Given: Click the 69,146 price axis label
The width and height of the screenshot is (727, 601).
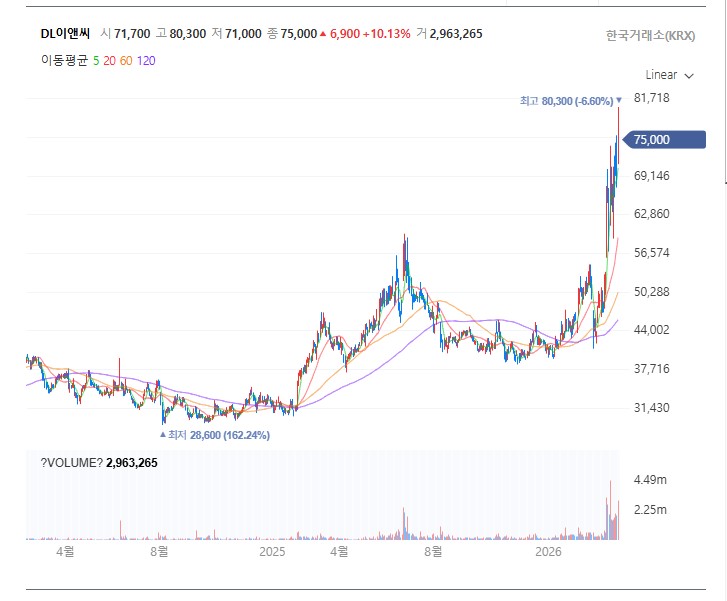Looking at the screenshot, I should point(651,176).
